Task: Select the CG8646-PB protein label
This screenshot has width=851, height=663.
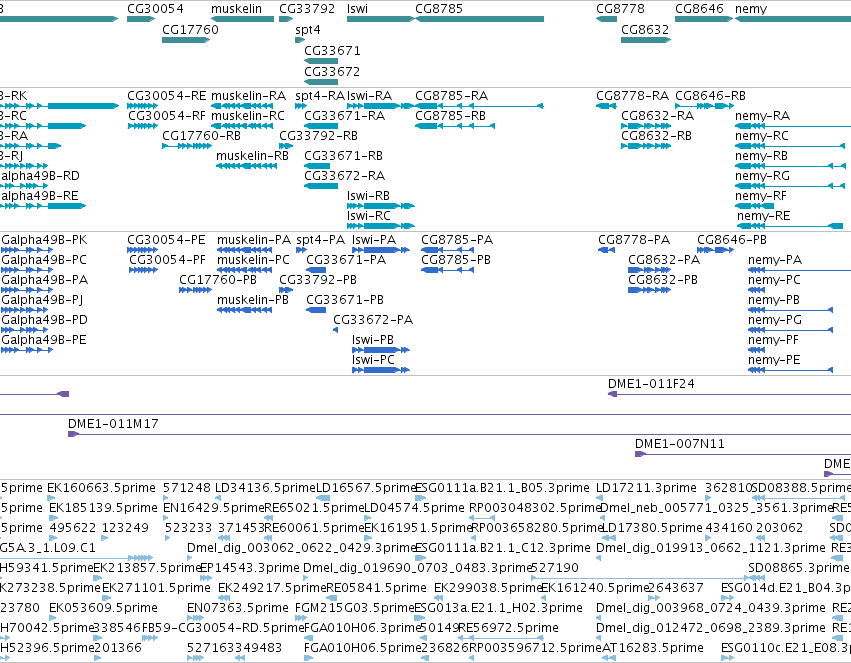Action: coord(732,240)
